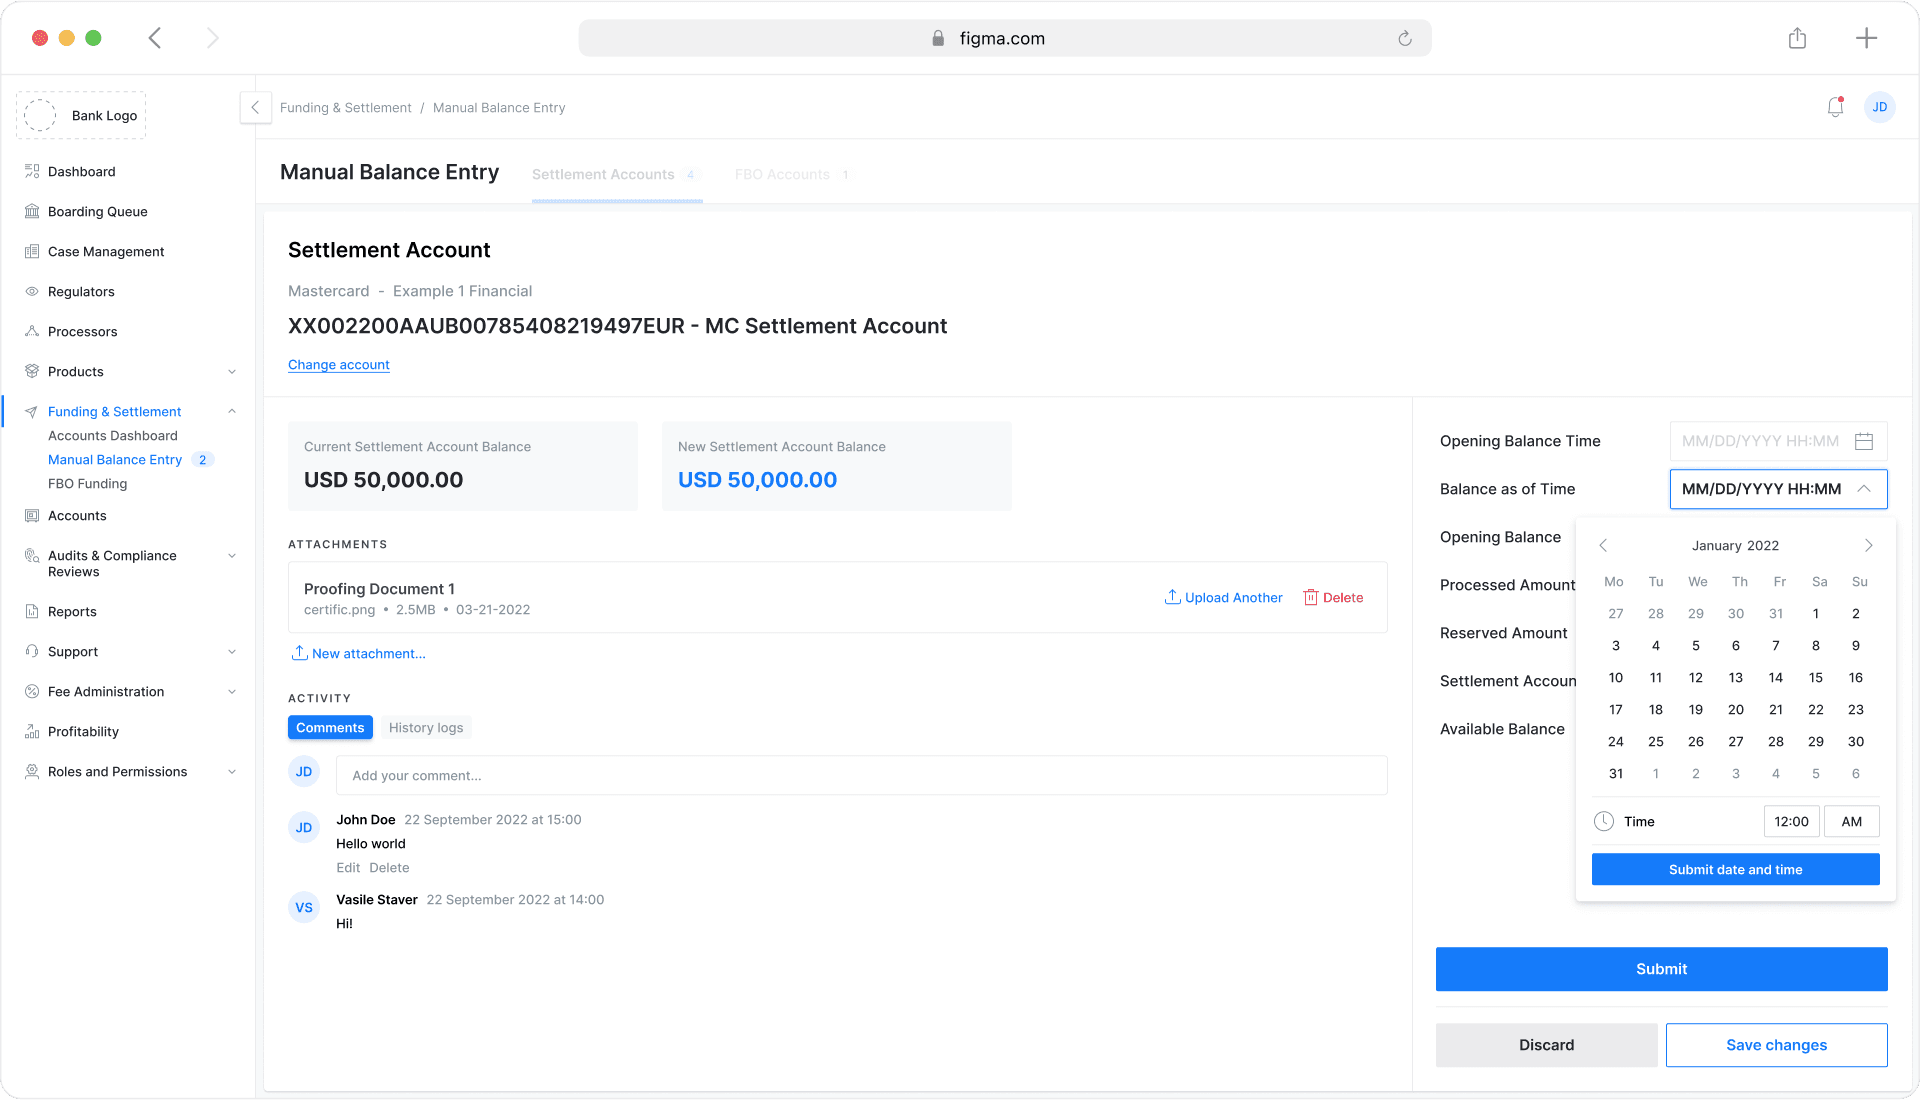
Task: Open Roles and Permissions user icon
Action: coord(32,771)
